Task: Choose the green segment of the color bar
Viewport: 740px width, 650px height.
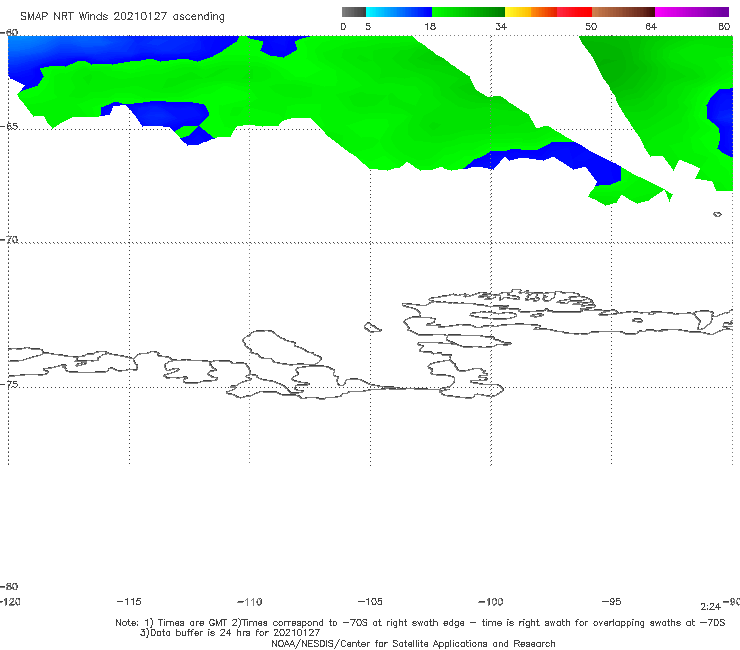Action: (x=468, y=12)
